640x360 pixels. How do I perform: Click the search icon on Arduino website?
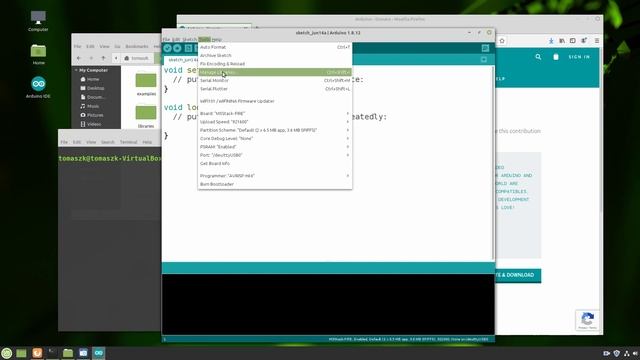click(x=538, y=57)
